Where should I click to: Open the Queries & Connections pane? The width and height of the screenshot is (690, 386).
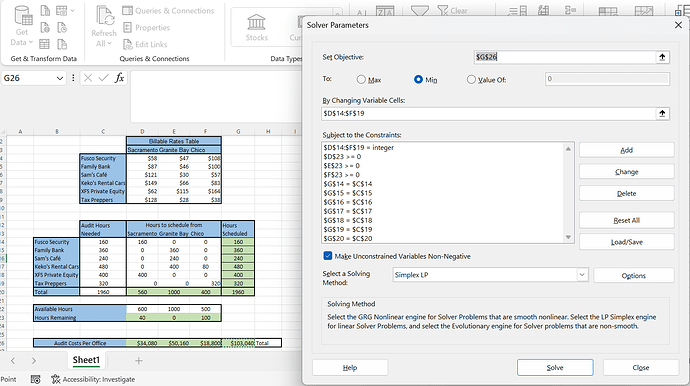pyautogui.click(x=168, y=11)
